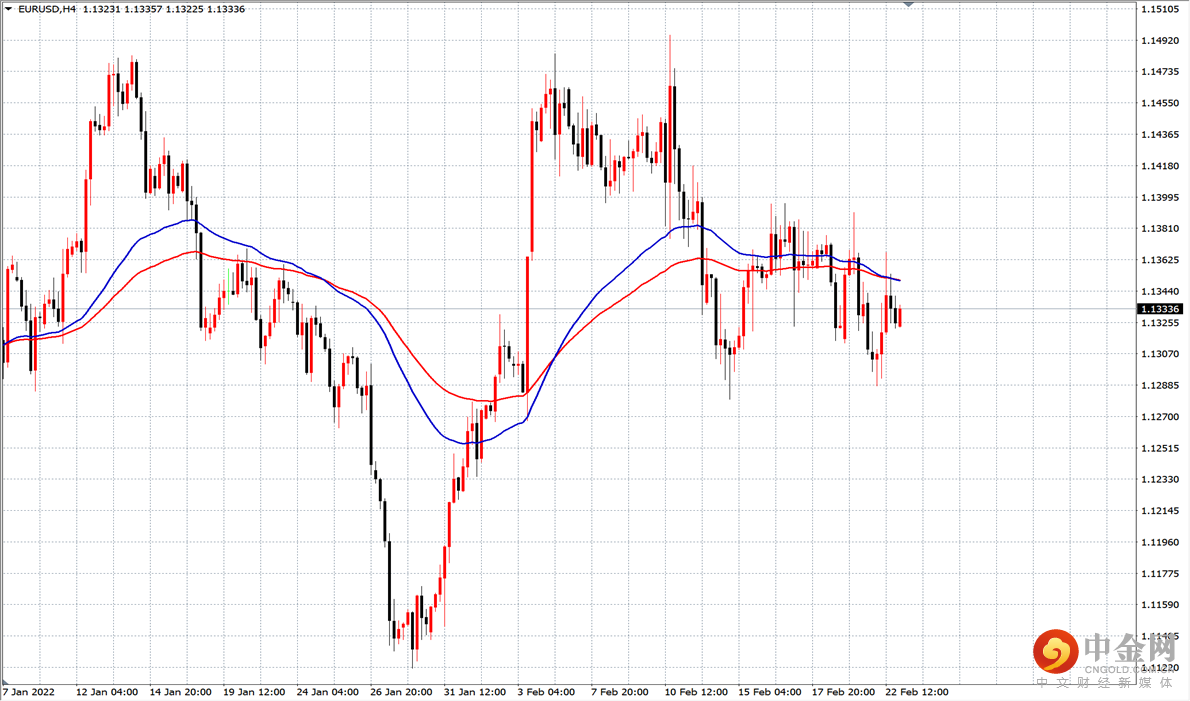Click the 1.14180 price axis label
This screenshot has width=1190, height=701.
[x=1160, y=166]
